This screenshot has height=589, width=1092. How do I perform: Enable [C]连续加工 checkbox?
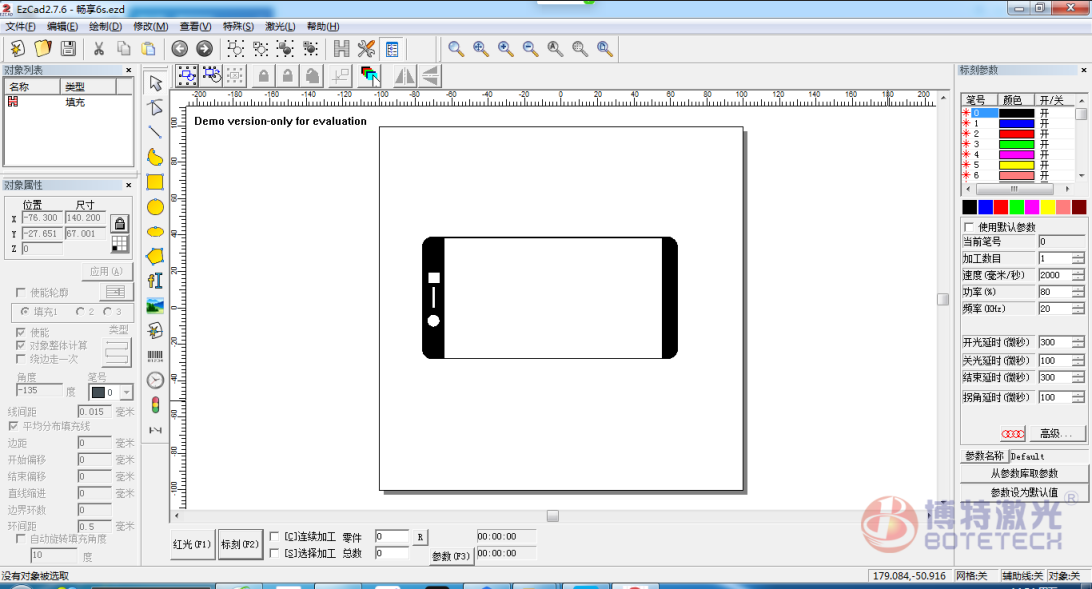click(x=274, y=537)
